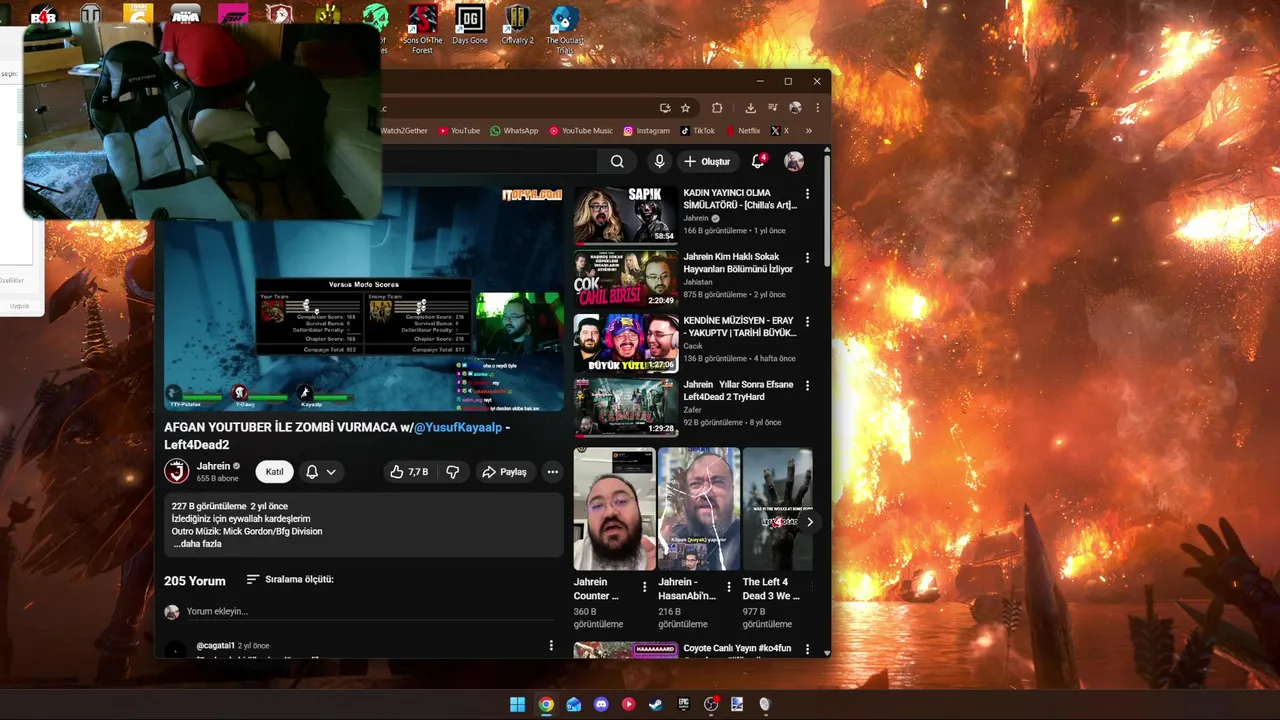1280x720 pixels.
Task: Start voice search with microphone icon
Action: [x=659, y=161]
